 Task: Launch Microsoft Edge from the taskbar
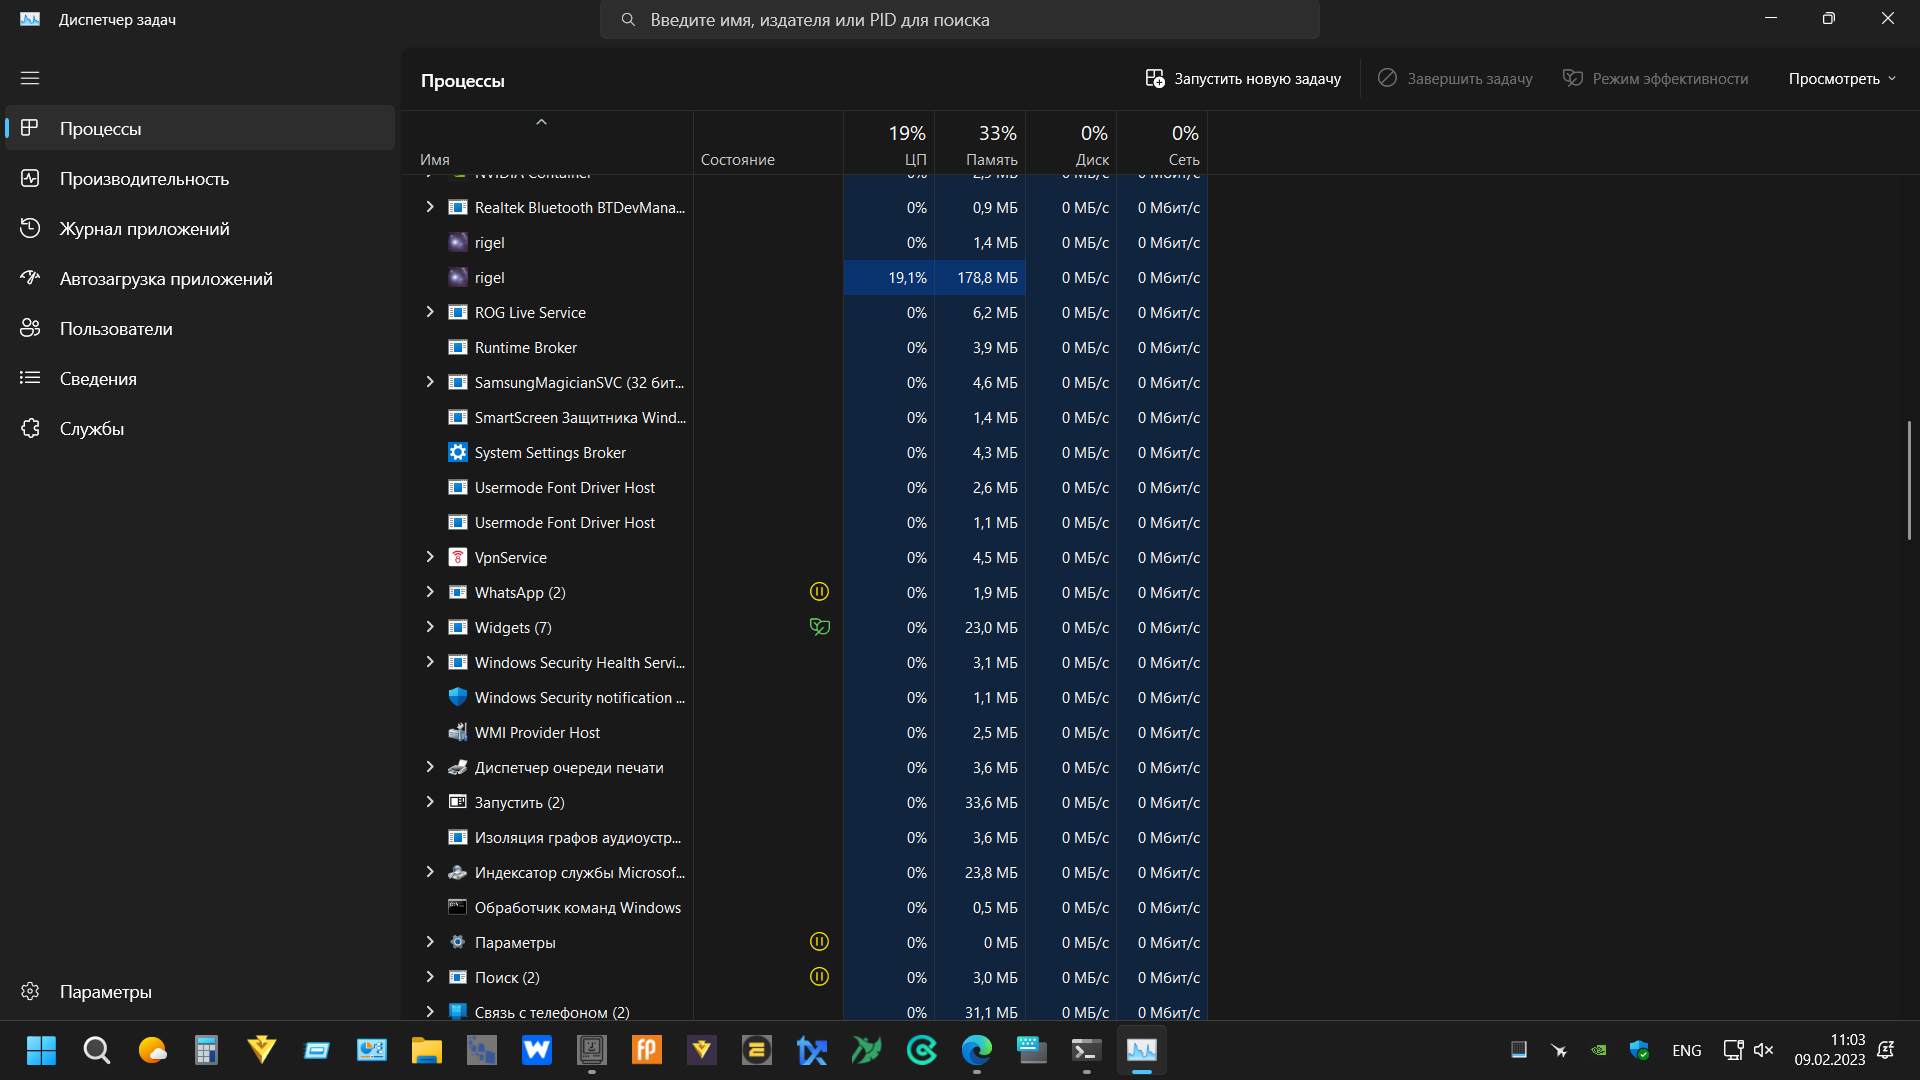[x=977, y=1051]
